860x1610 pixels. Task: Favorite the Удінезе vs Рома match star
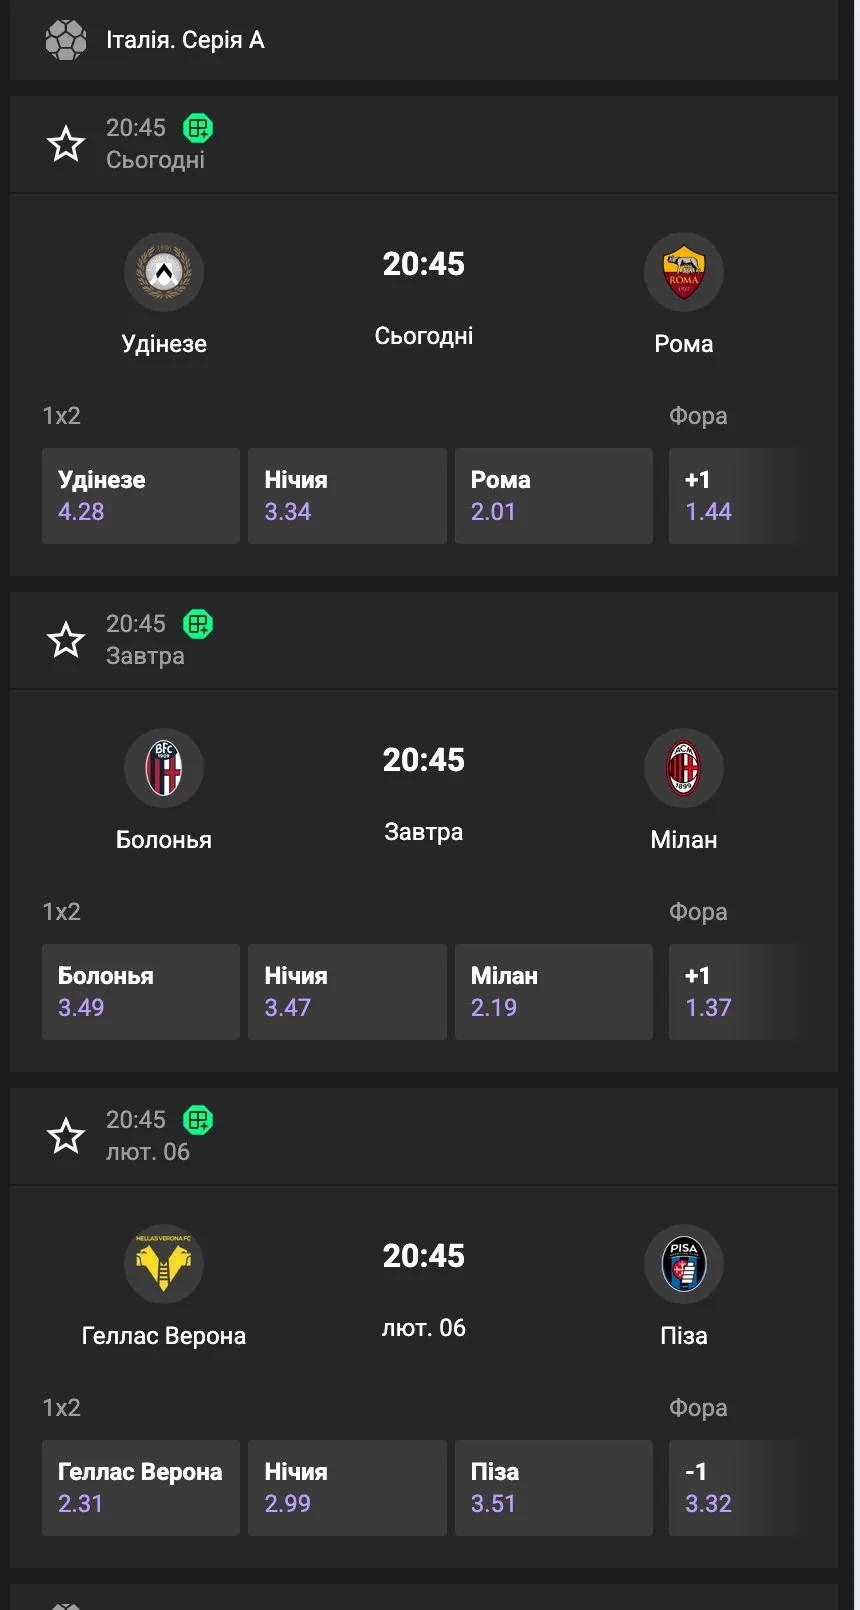pyautogui.click(x=66, y=144)
